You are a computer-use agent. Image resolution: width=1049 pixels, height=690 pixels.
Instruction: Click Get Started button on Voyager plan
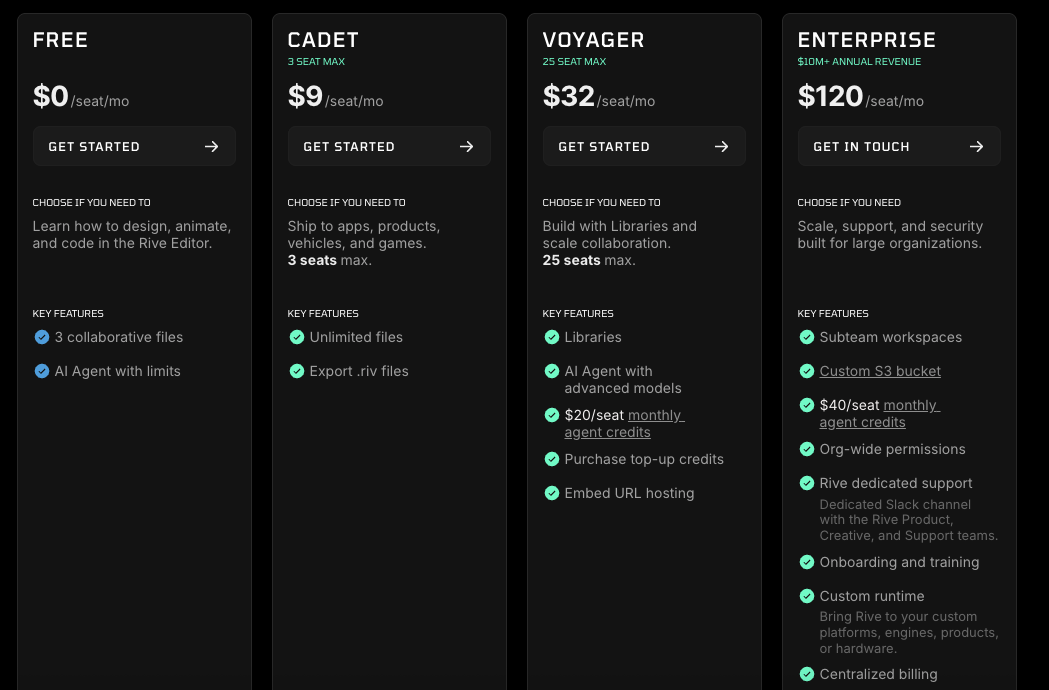(x=644, y=146)
